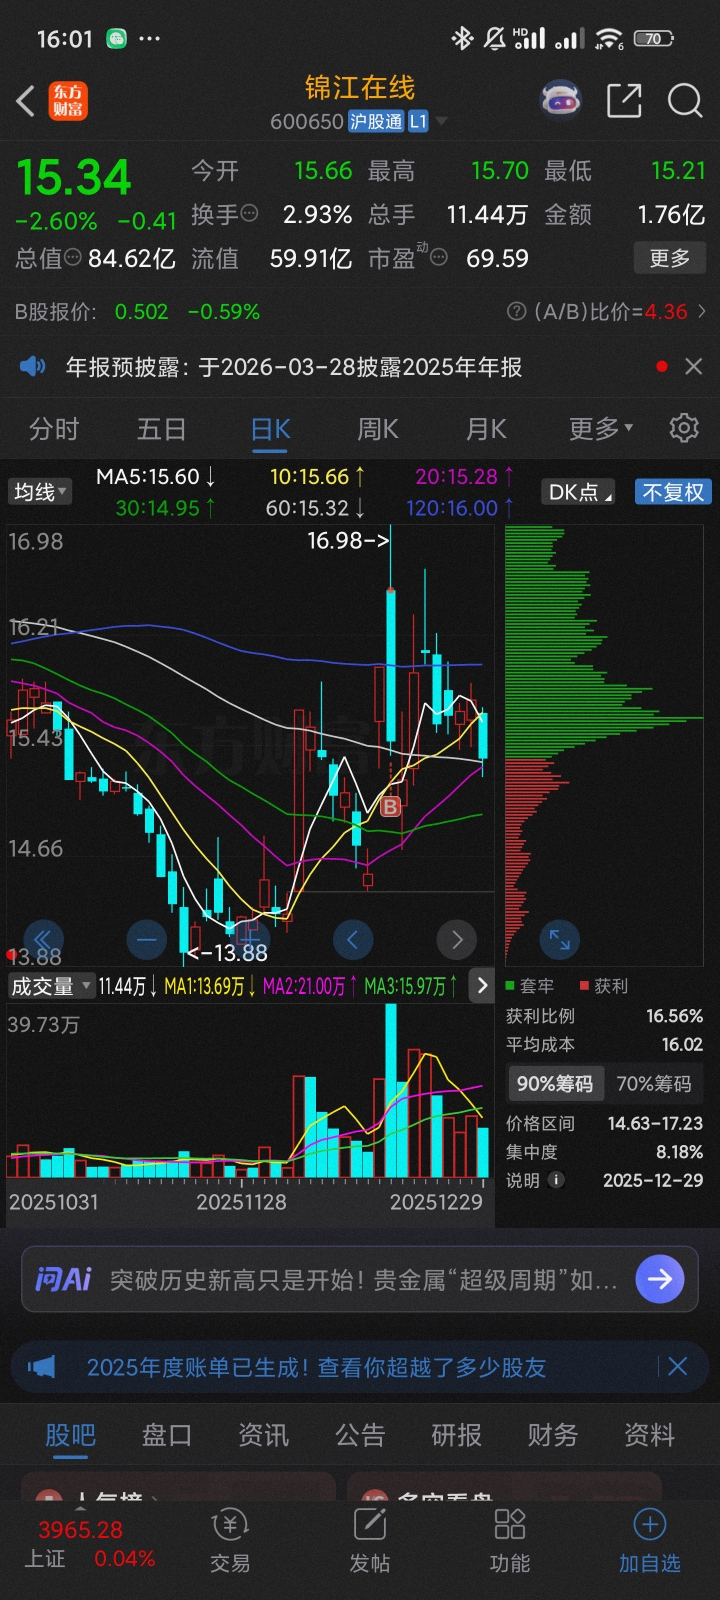Tap the battery indicator in status bar
This screenshot has height=1600, width=720.
point(653,39)
